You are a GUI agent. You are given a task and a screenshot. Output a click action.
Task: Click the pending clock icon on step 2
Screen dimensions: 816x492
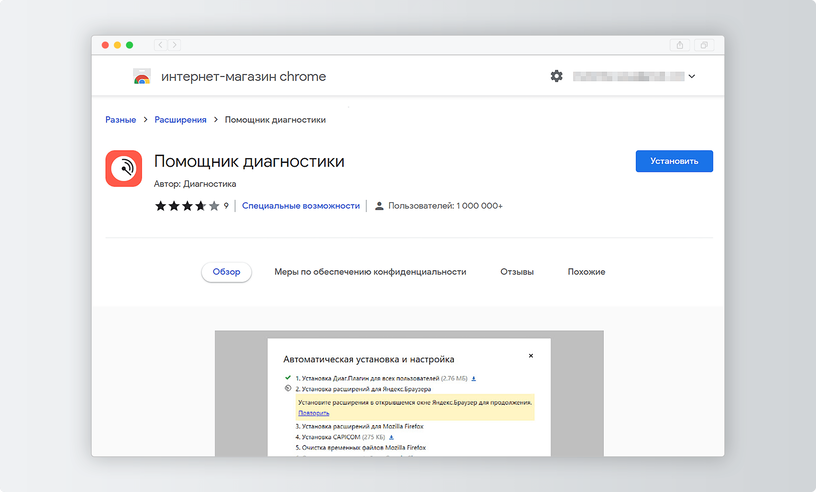[288, 388]
